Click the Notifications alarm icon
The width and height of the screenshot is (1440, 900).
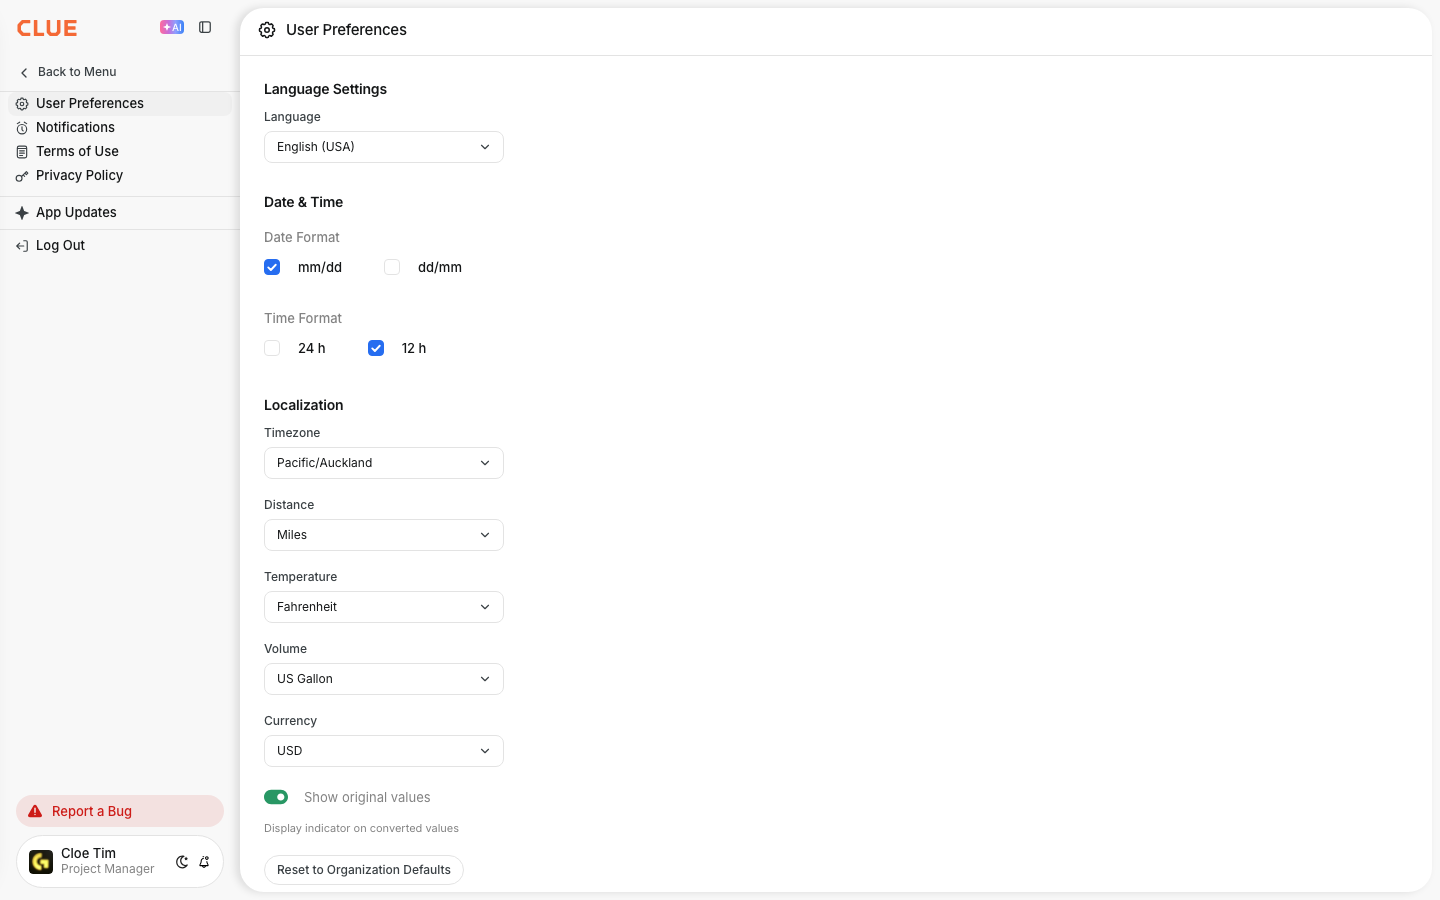[x=22, y=128]
